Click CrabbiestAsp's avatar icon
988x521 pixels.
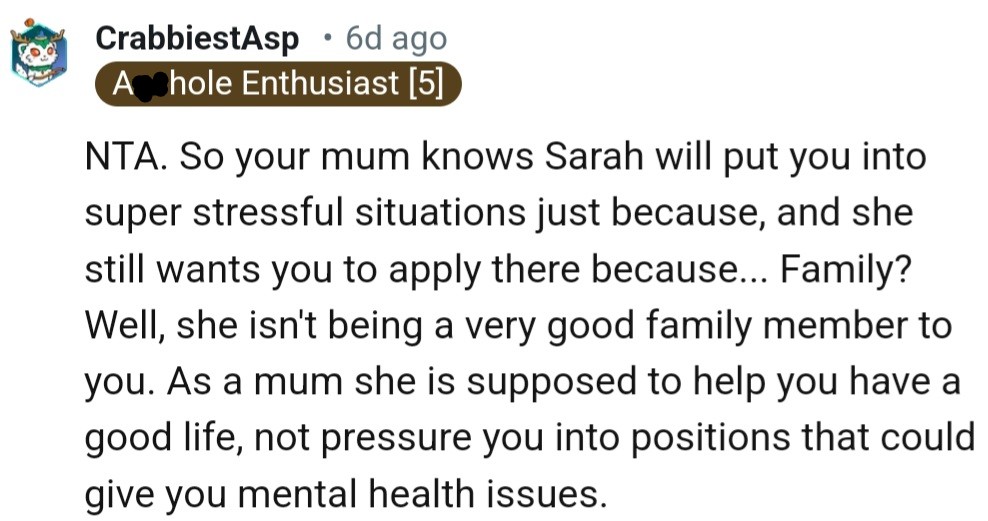point(38,55)
